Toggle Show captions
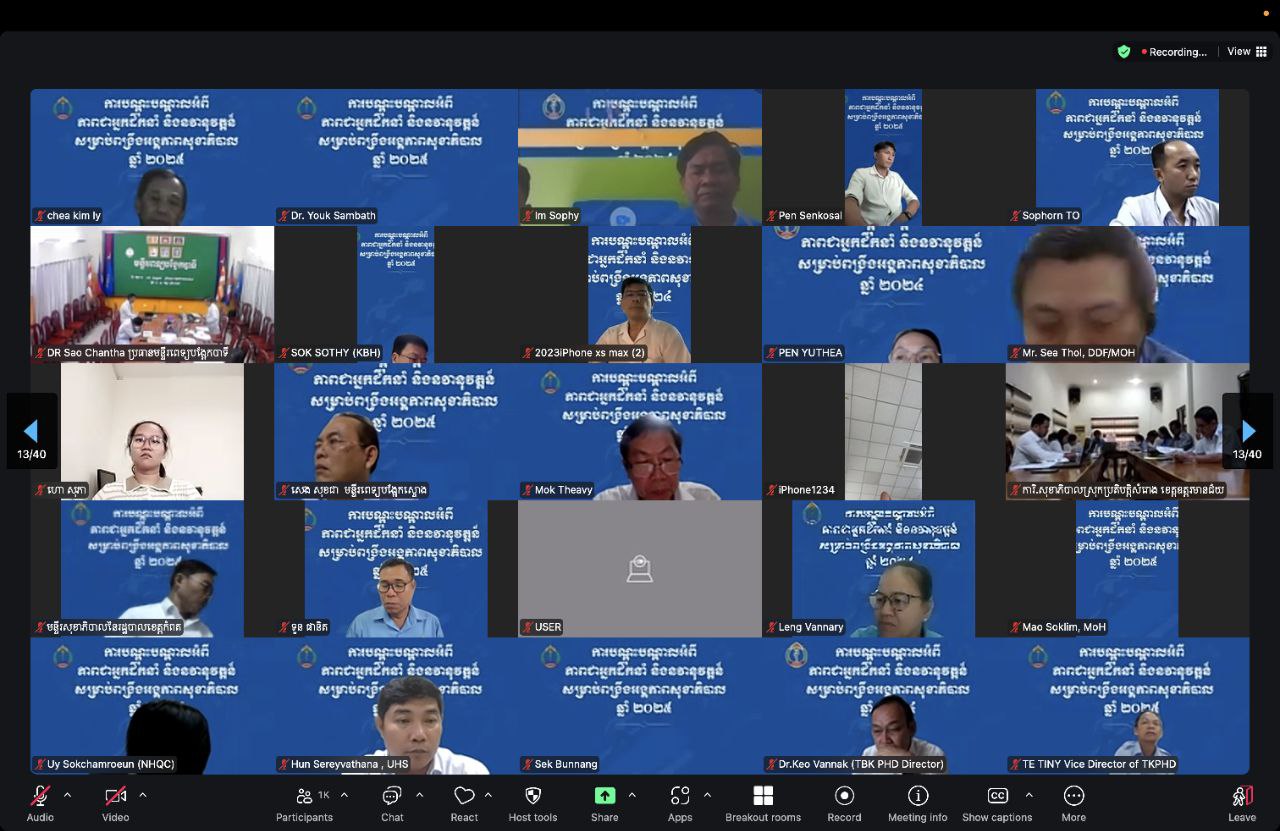Viewport: 1280px width, 831px height. click(997, 803)
